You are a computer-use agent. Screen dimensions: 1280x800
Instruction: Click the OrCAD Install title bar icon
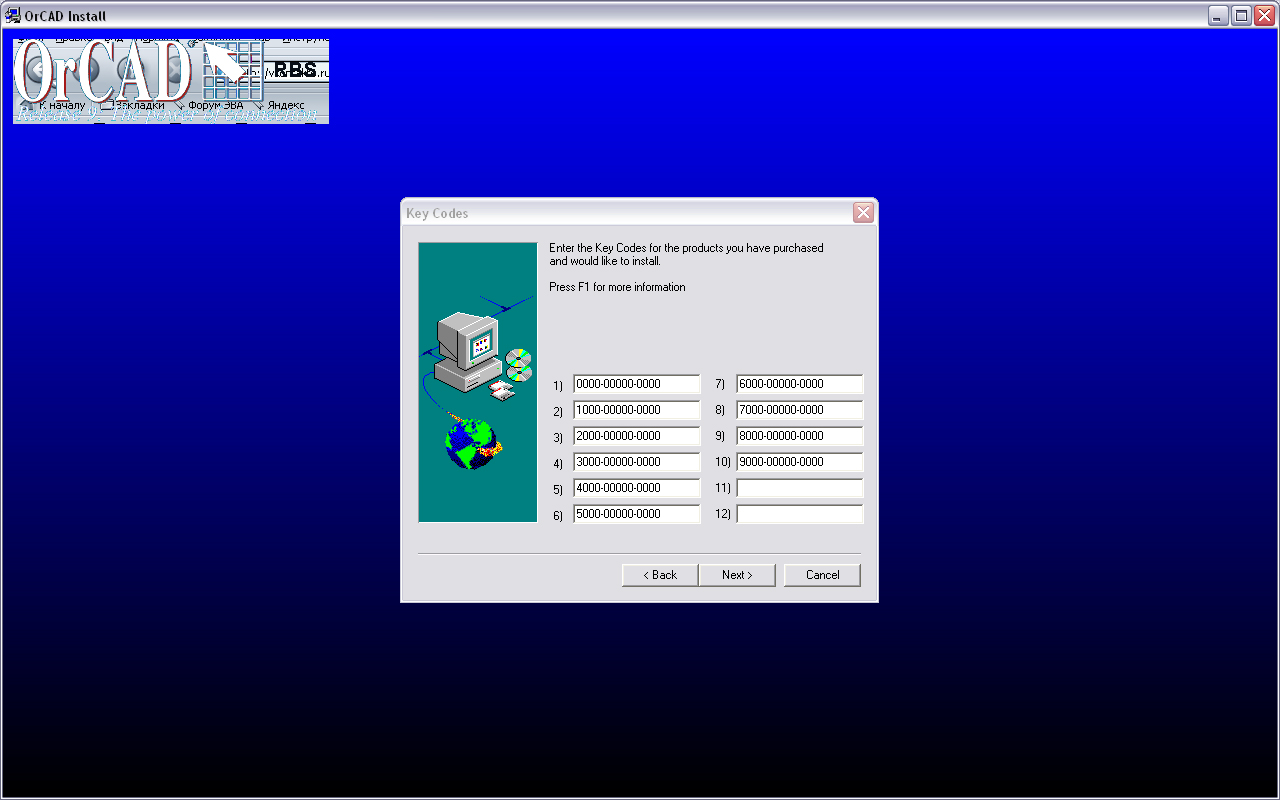[x=13, y=15]
